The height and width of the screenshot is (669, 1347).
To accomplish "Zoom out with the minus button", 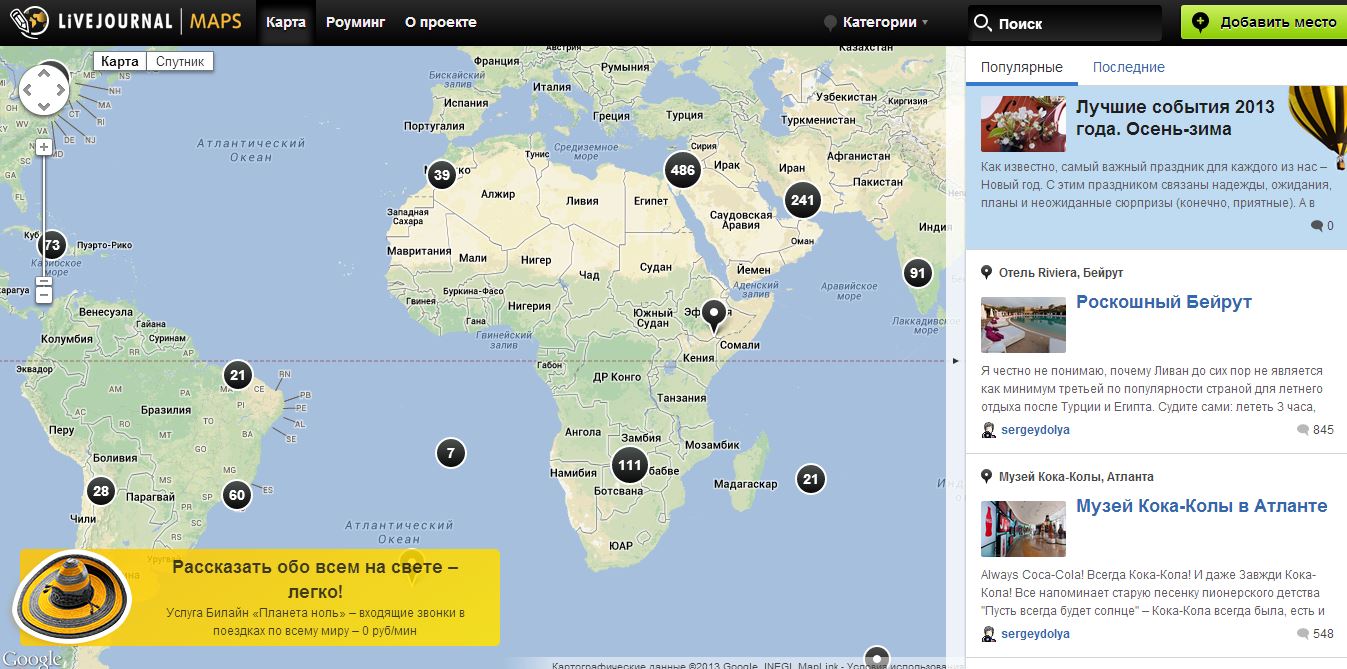I will pos(44,295).
